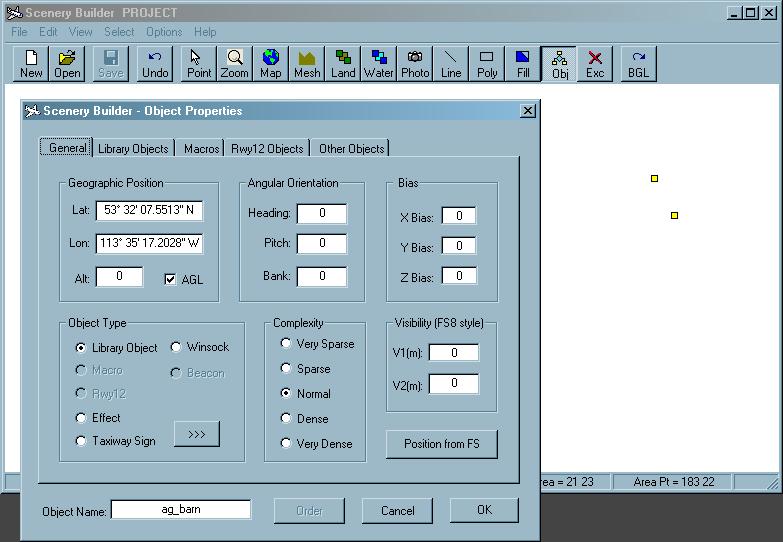Click the Heading input field

(321, 213)
